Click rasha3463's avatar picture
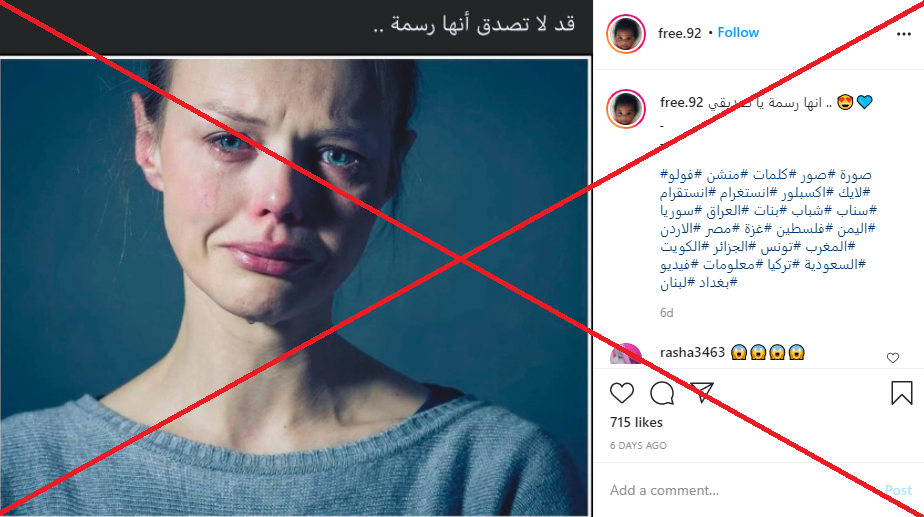924x517 pixels. point(626,355)
